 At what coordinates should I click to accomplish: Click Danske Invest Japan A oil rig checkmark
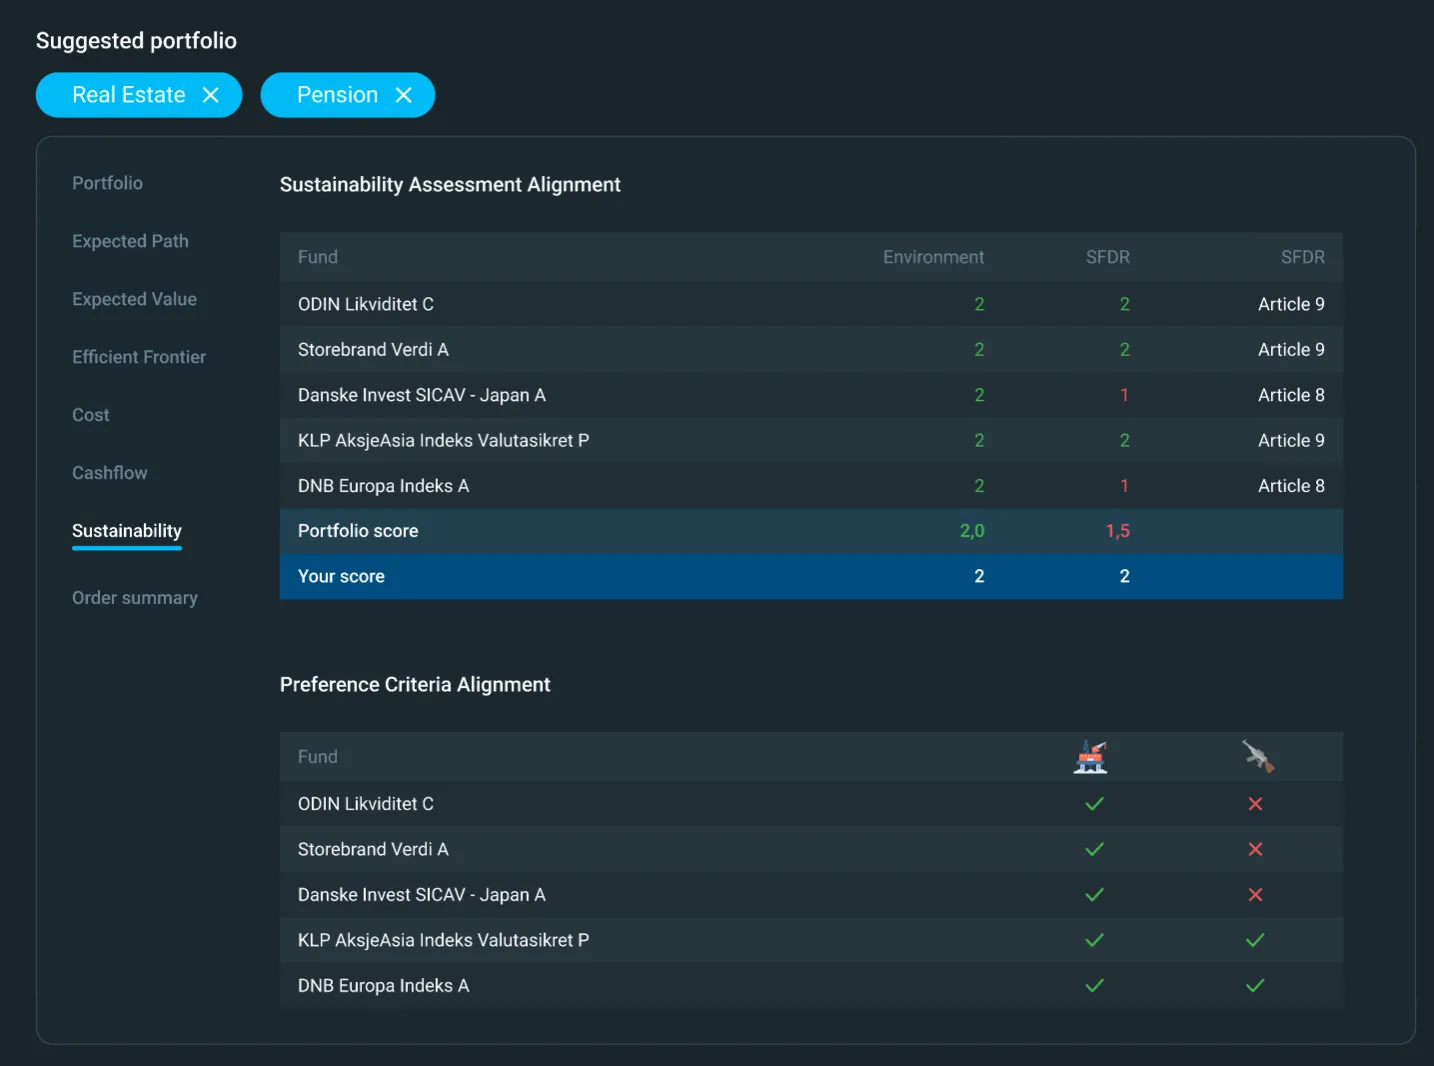[1095, 895]
